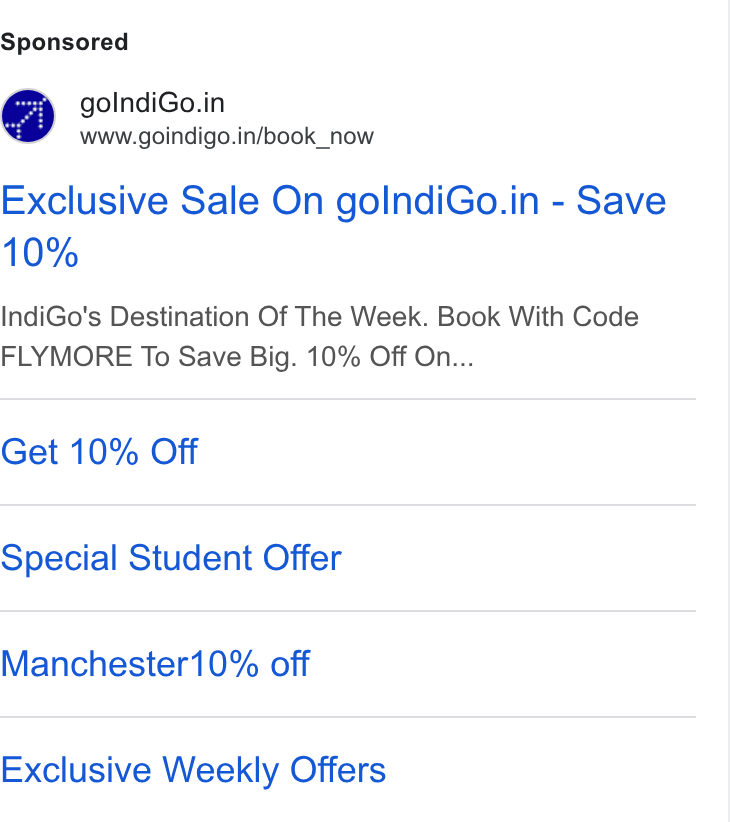Click the IndiGo round logo icon
Screen dimensions: 730x822
click(x=28, y=116)
